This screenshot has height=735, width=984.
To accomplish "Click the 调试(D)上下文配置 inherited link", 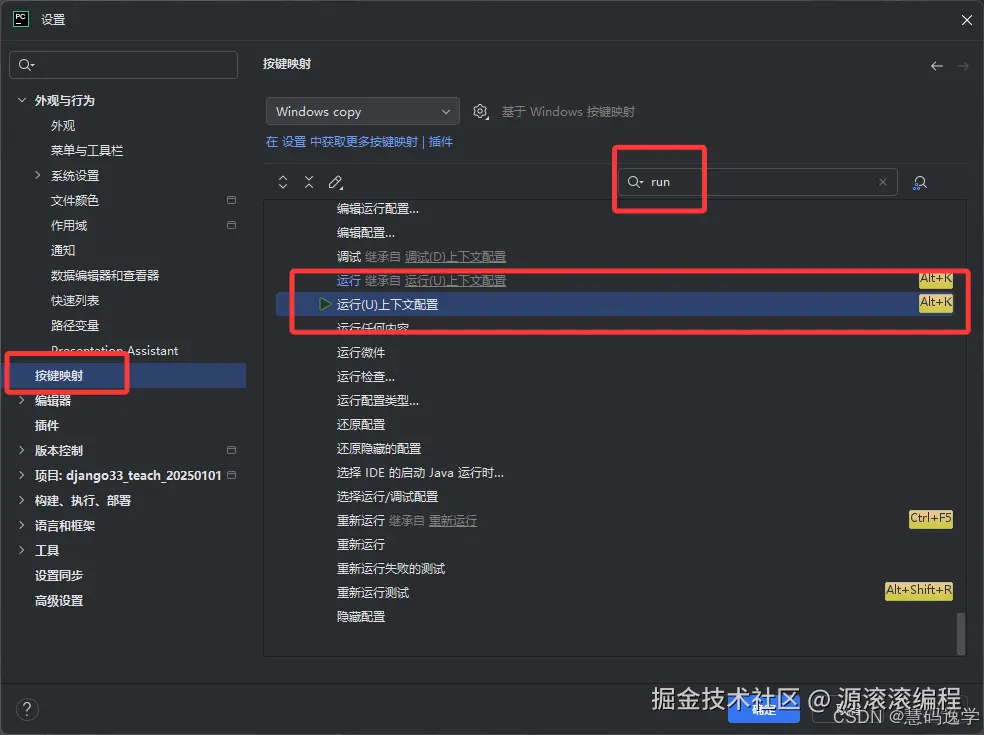I will pyautogui.click(x=455, y=257).
